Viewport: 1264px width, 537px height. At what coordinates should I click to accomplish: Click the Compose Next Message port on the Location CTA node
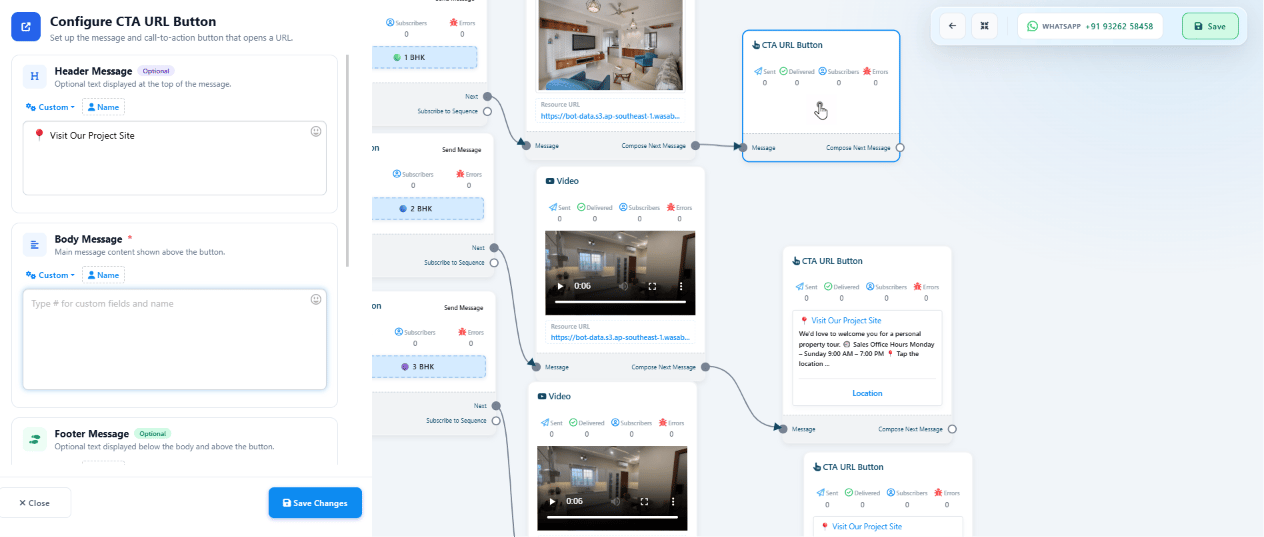tap(952, 429)
